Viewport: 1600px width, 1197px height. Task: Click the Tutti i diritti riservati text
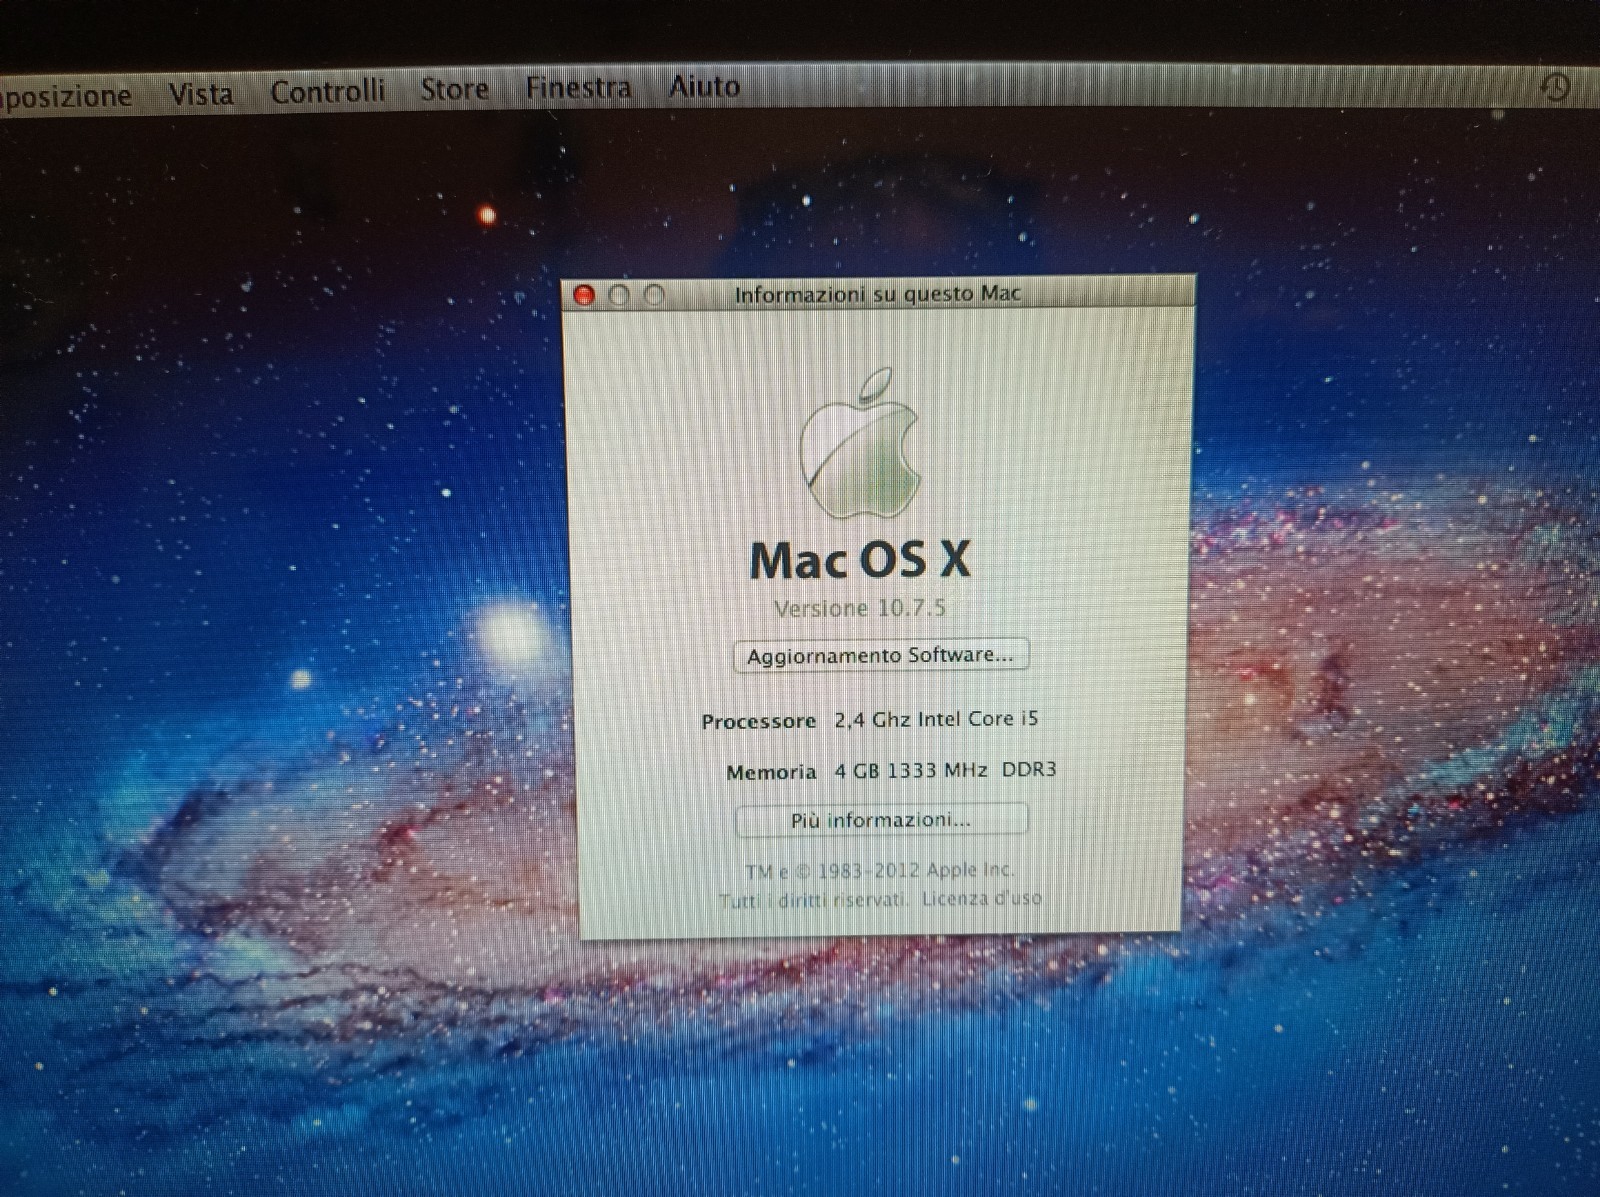click(813, 900)
